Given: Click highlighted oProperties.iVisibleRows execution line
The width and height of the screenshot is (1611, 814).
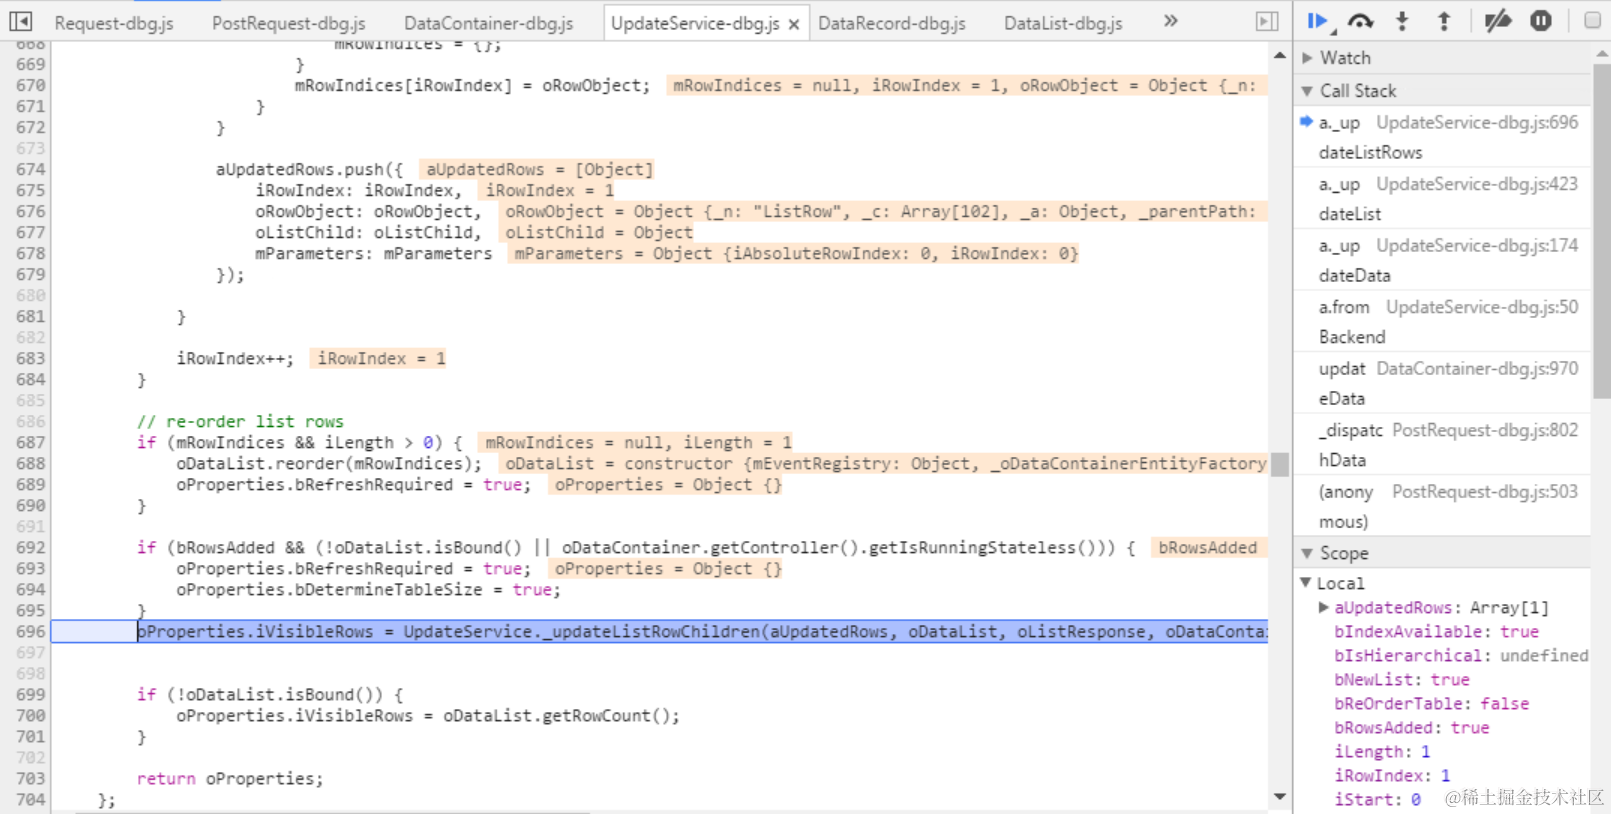Looking at the screenshot, I should [x=659, y=631].
